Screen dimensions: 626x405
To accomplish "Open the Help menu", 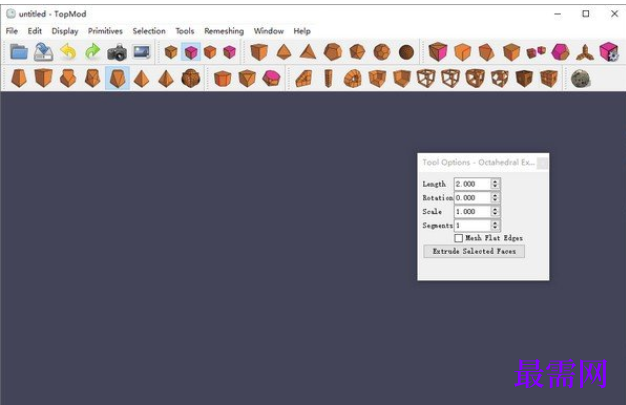I will click(302, 31).
